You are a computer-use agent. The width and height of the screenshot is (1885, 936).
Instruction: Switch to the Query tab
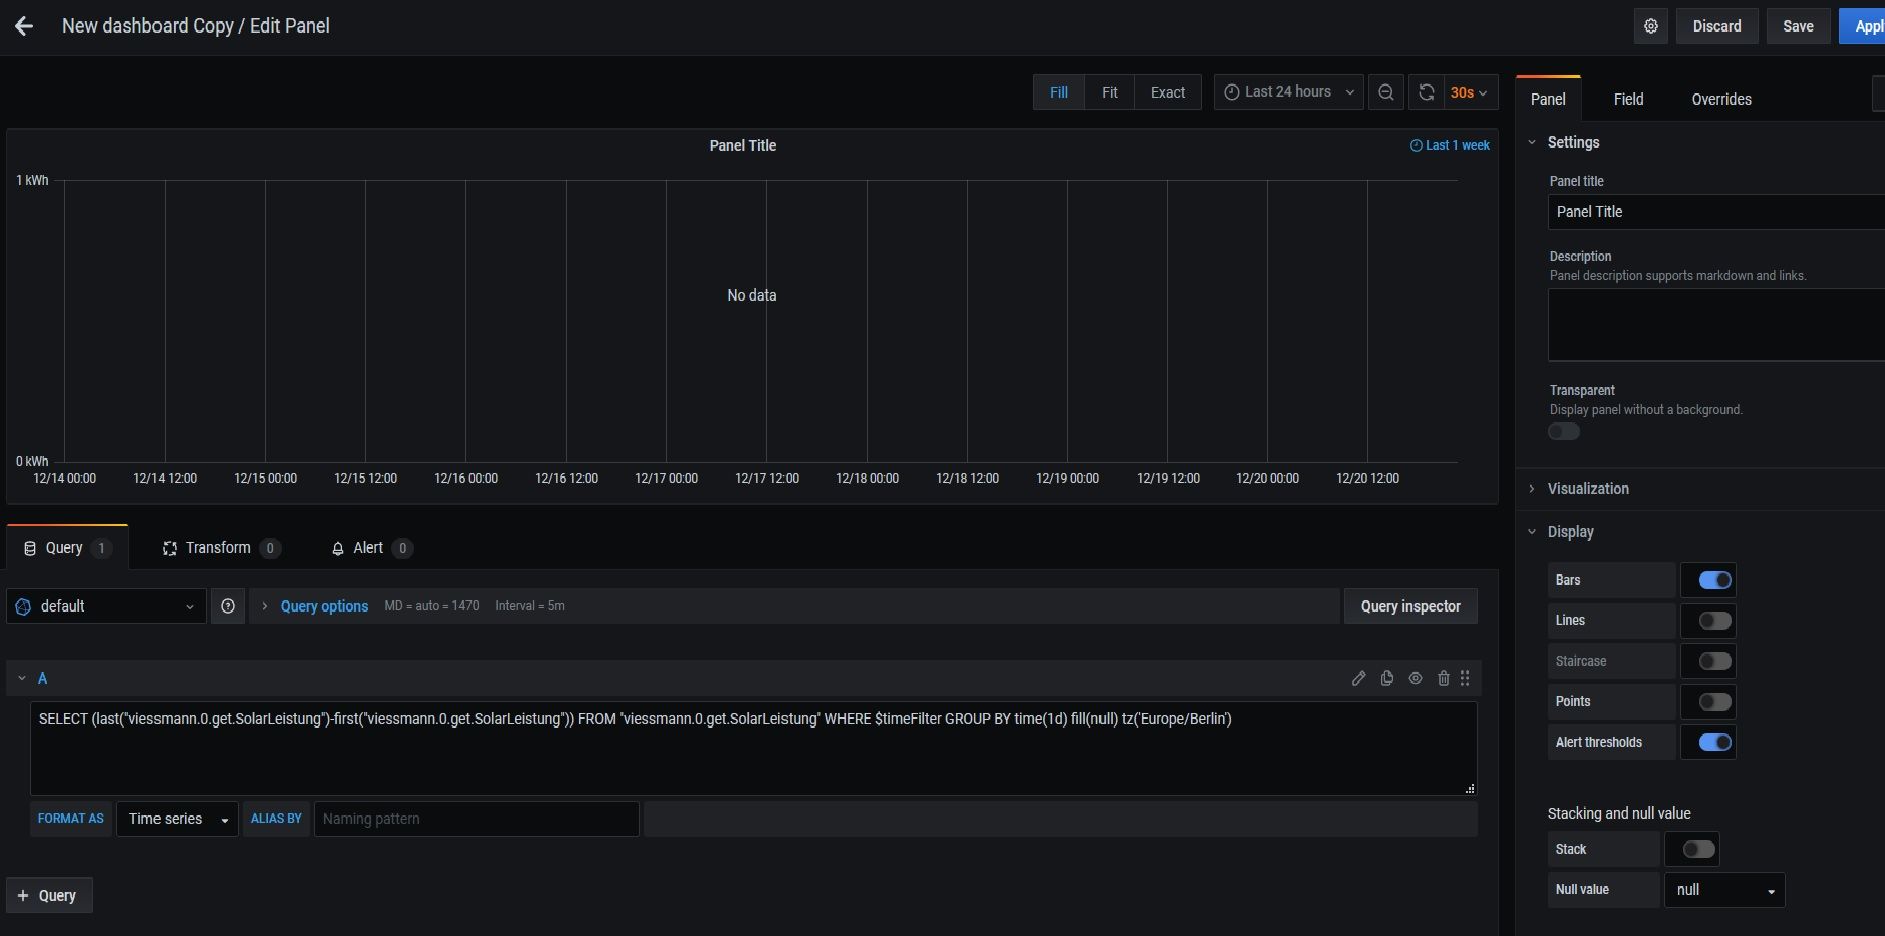click(x=67, y=548)
